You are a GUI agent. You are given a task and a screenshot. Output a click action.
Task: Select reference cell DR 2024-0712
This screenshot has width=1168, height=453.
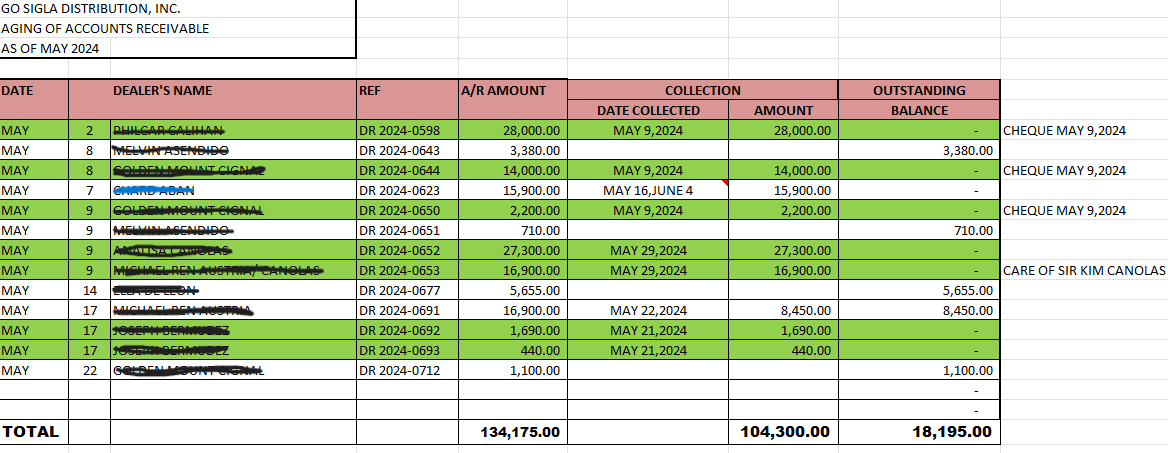pyautogui.click(x=407, y=370)
